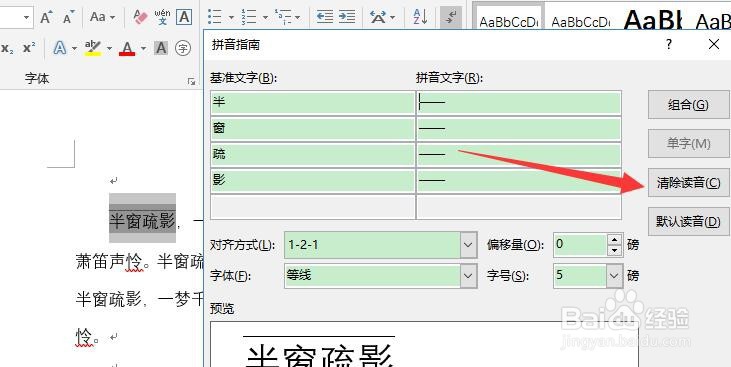Apply multilevel list formatting
Viewport: 731px width, 367px height.
pos(282,17)
